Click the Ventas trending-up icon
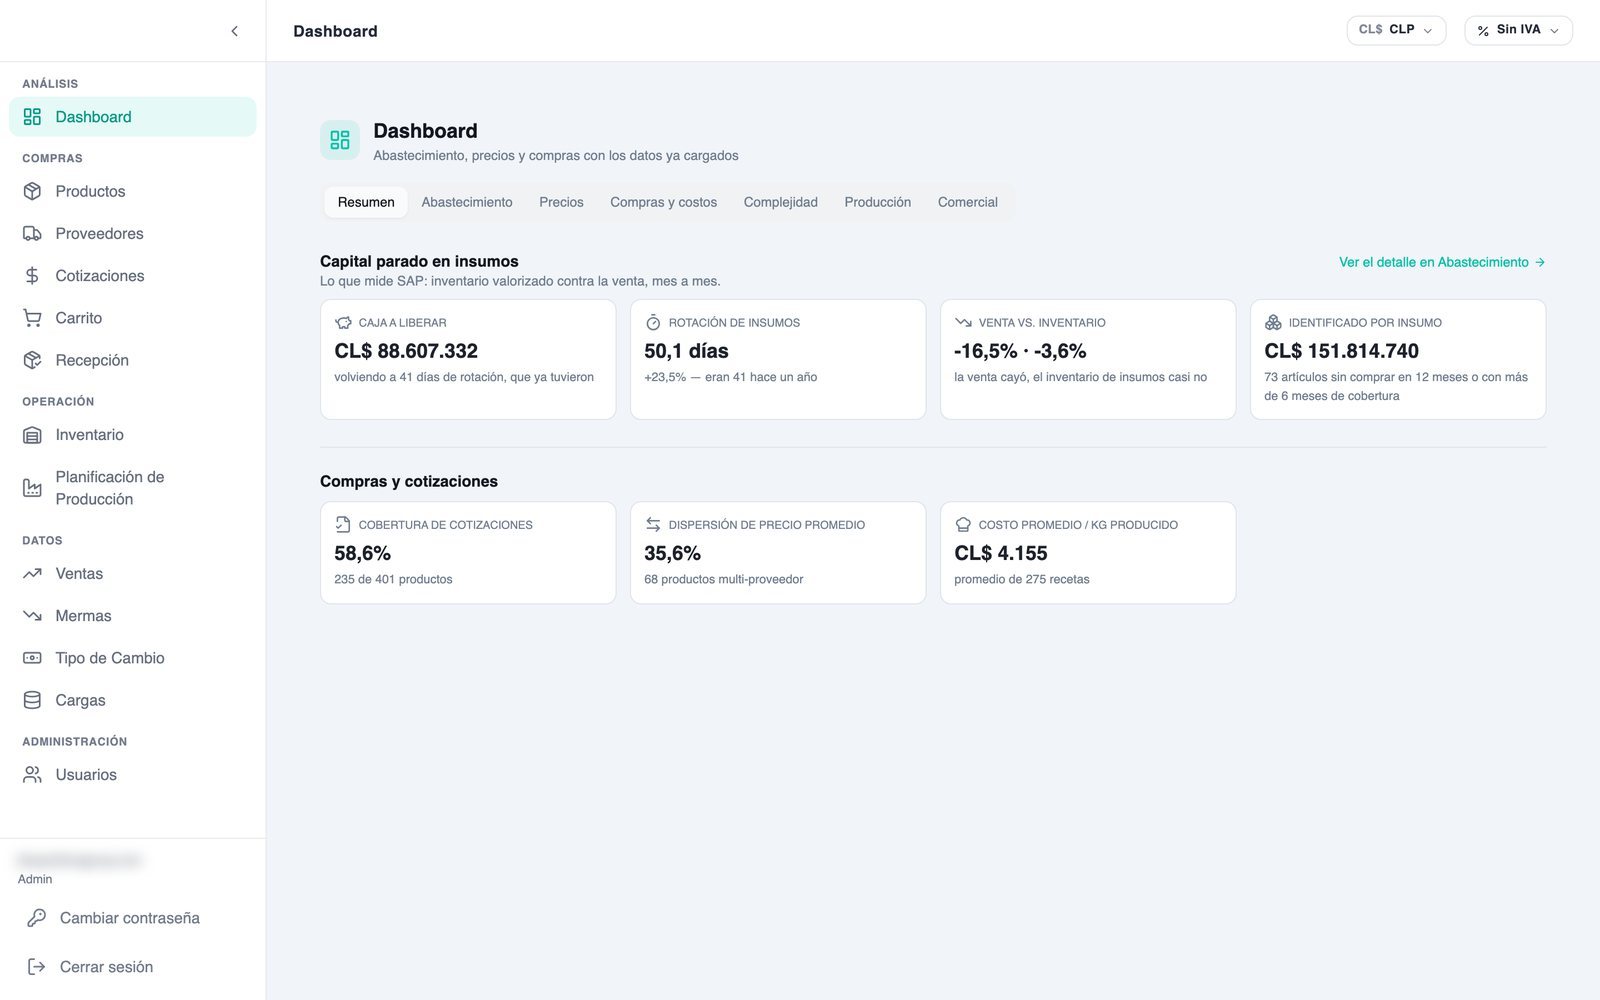This screenshot has height=1000, width=1600. coord(32,574)
